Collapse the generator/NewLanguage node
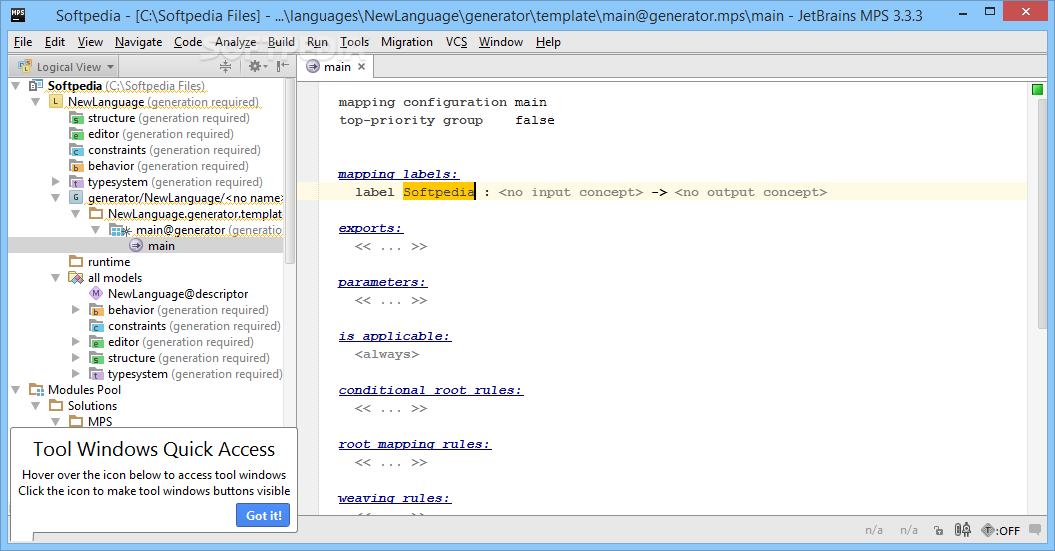 (56, 198)
